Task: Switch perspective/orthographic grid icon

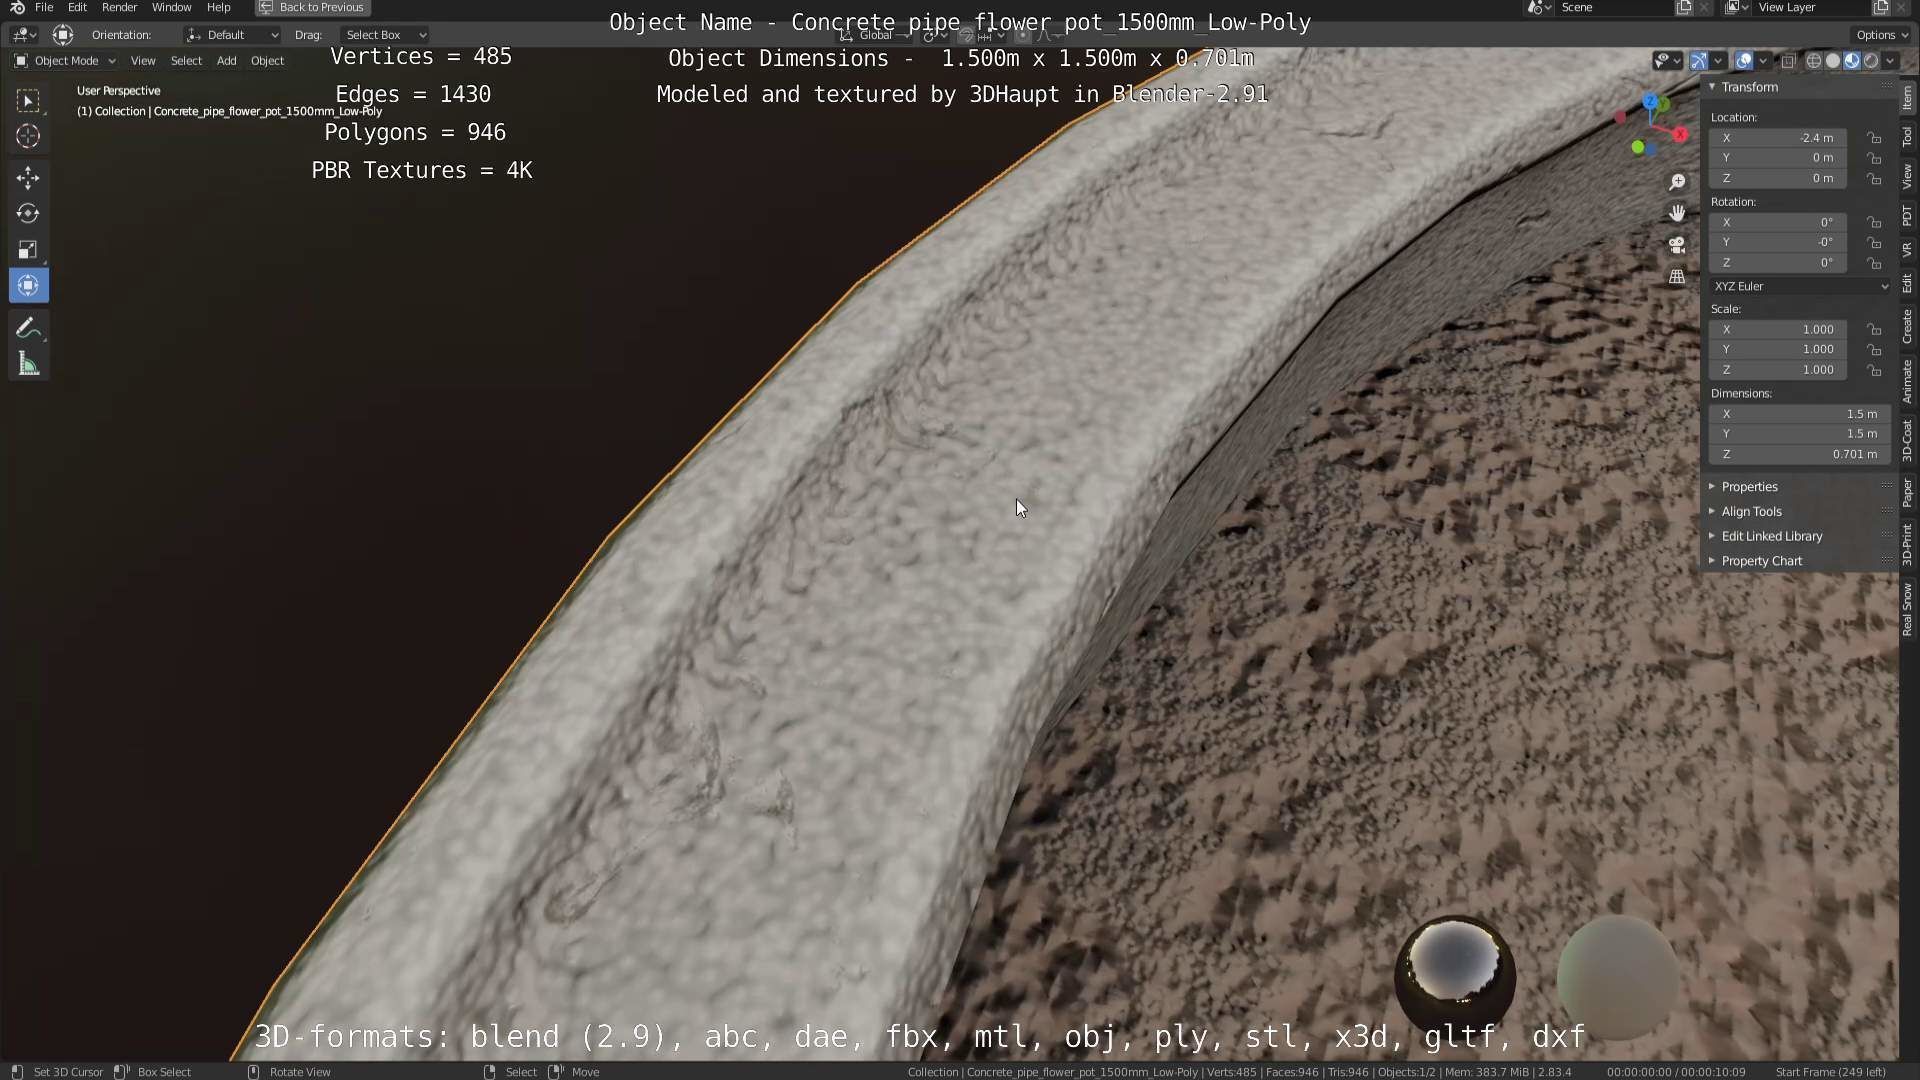Action: point(1677,277)
